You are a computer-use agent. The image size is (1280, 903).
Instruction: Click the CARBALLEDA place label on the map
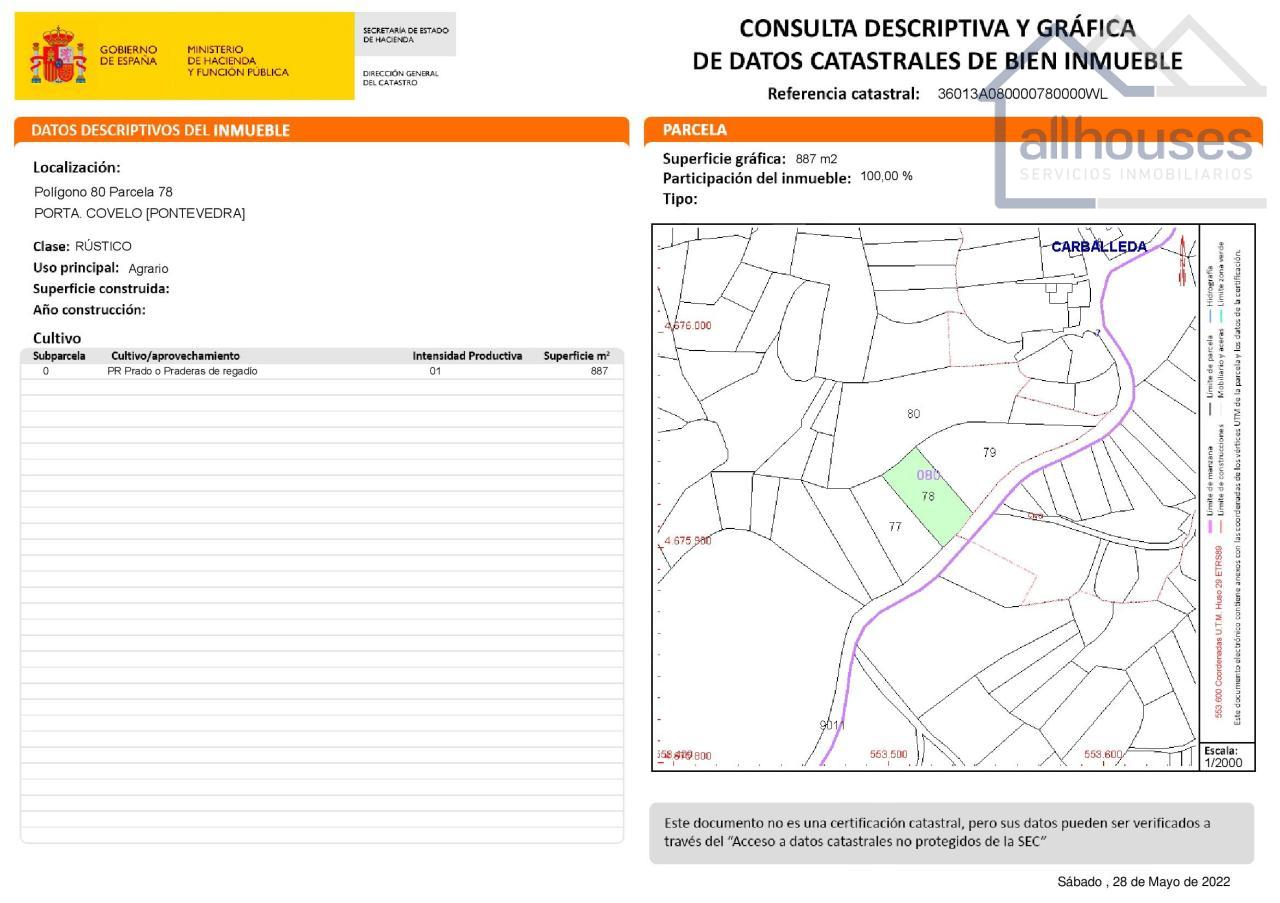pos(1100,244)
